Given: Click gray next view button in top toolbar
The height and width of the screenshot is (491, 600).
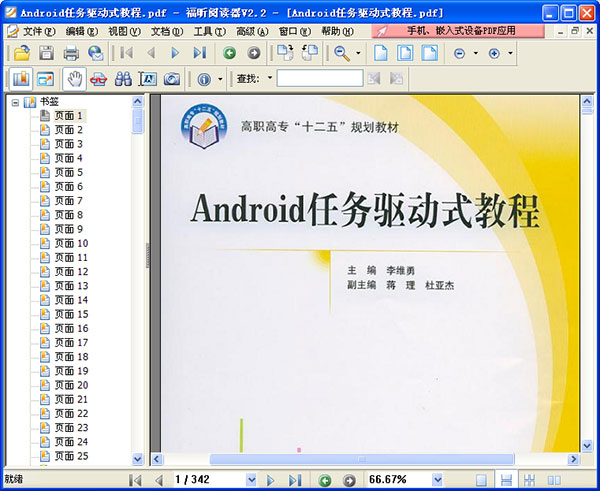Looking at the screenshot, I should [254, 53].
